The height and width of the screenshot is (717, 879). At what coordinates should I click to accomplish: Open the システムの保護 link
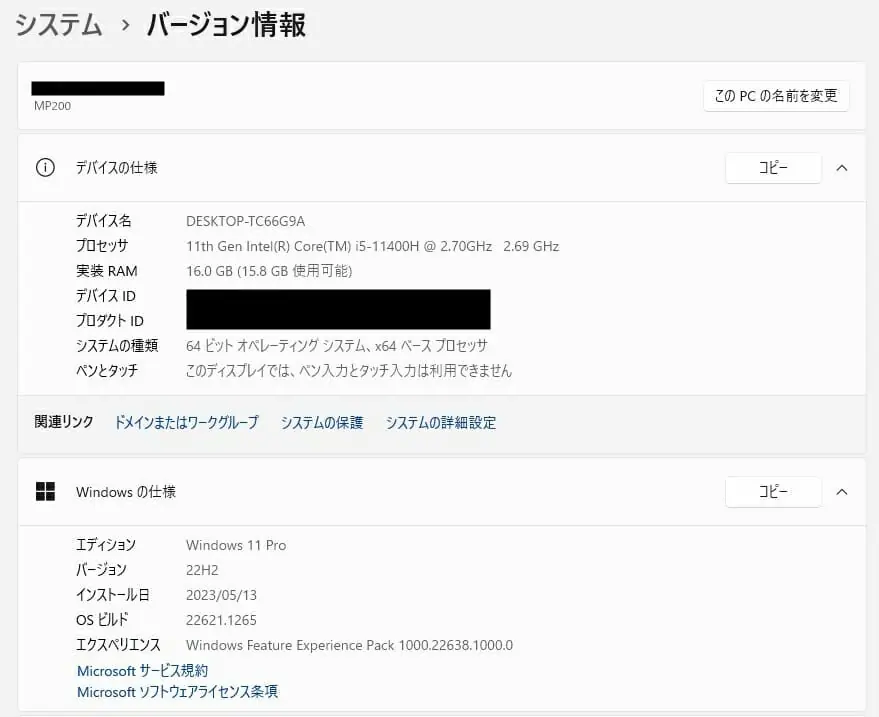pos(321,423)
